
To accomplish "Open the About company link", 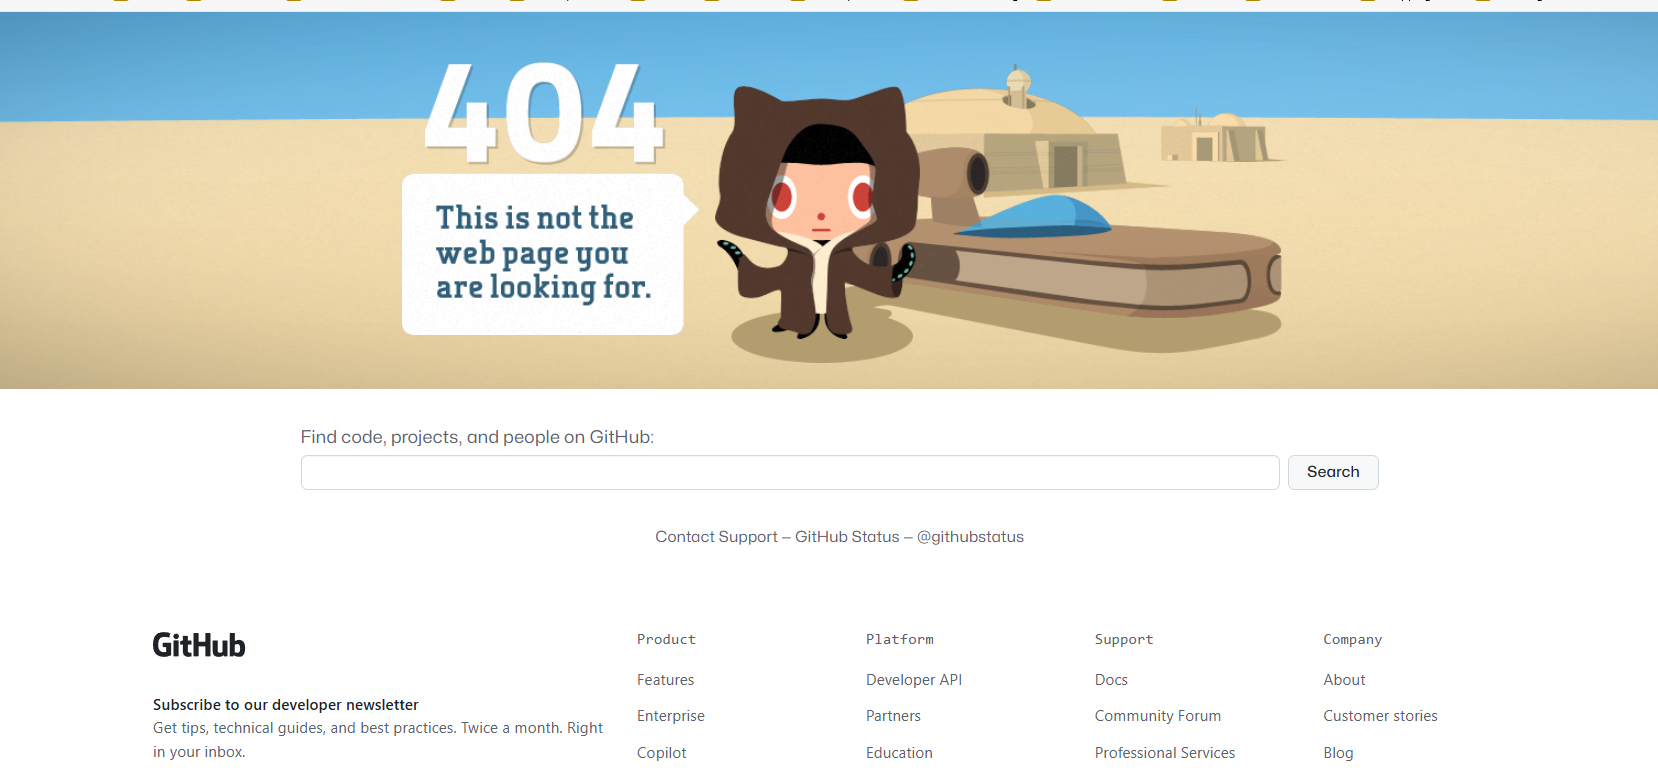I will [1344, 680].
